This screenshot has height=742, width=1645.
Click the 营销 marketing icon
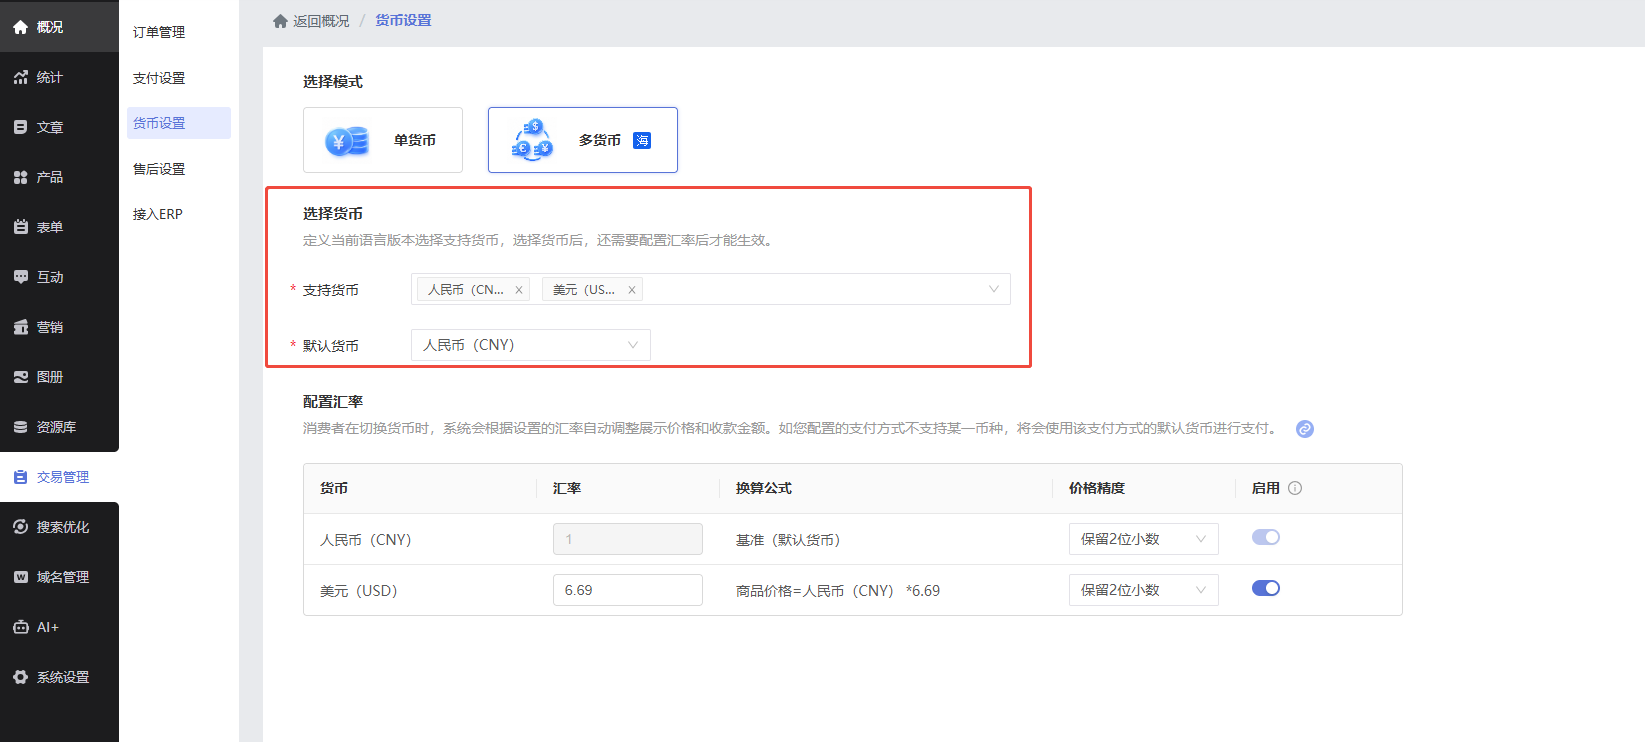[x=20, y=327]
